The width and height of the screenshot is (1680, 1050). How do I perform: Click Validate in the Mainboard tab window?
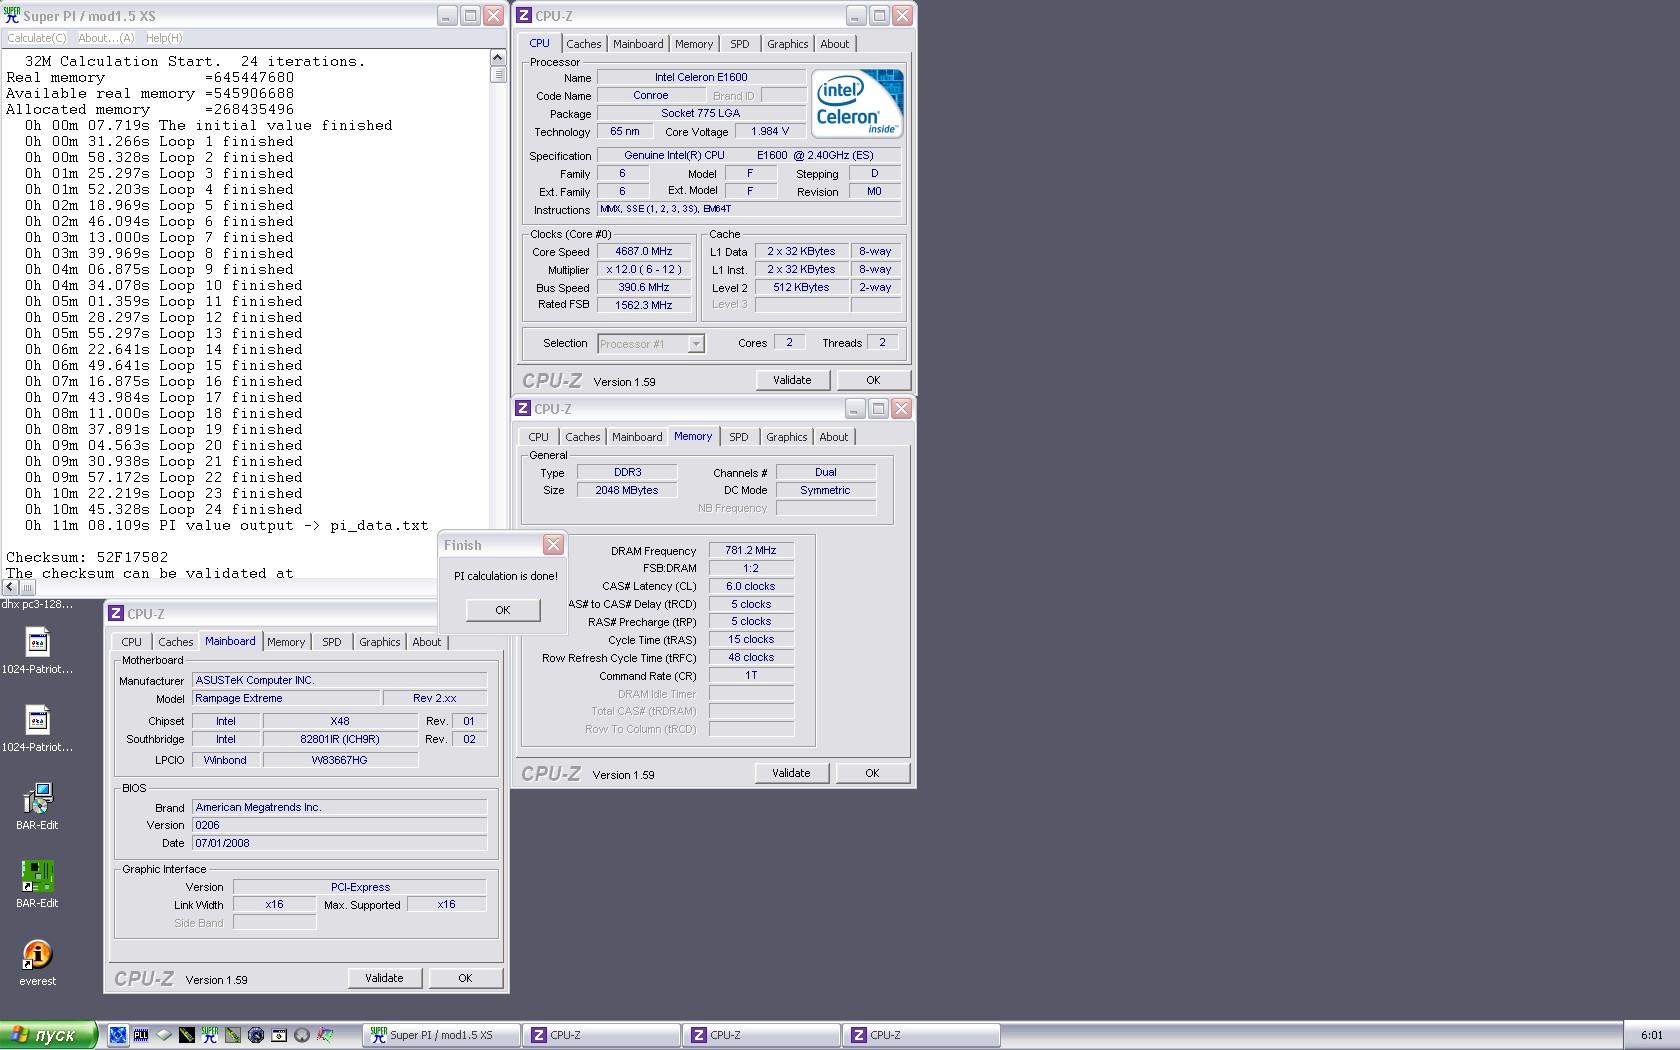coord(384,978)
